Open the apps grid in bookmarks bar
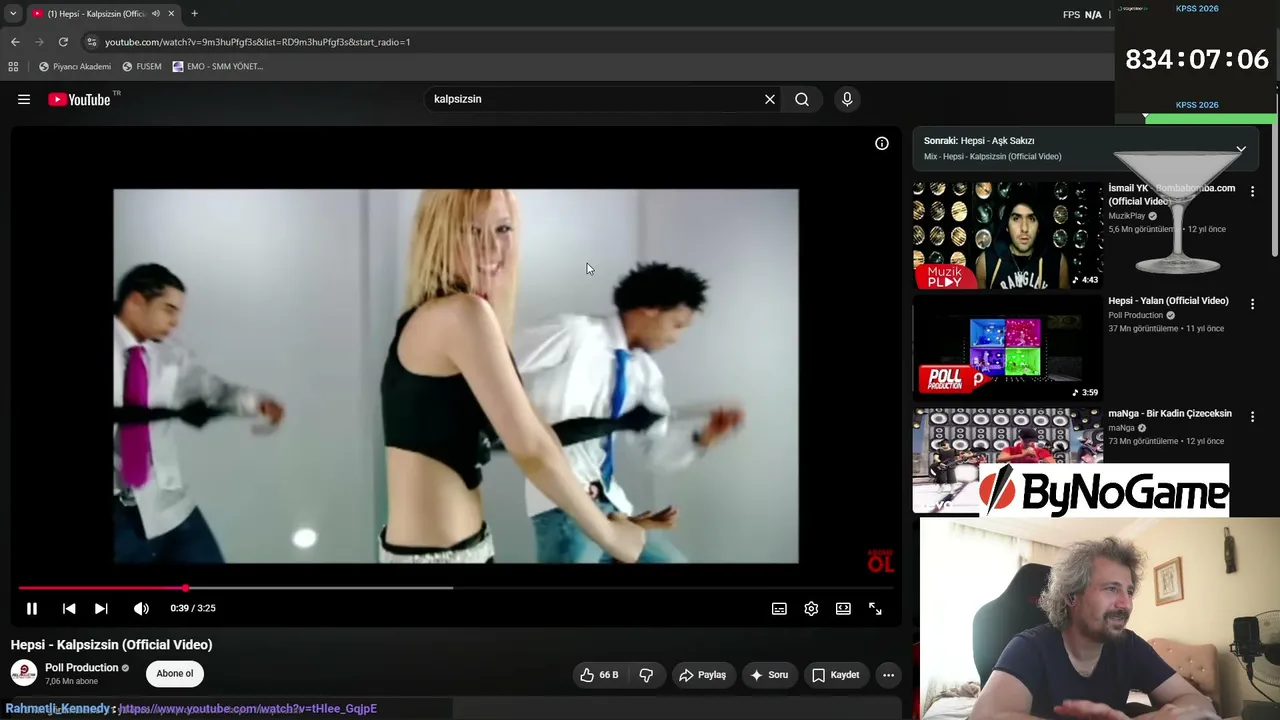 click(13, 67)
